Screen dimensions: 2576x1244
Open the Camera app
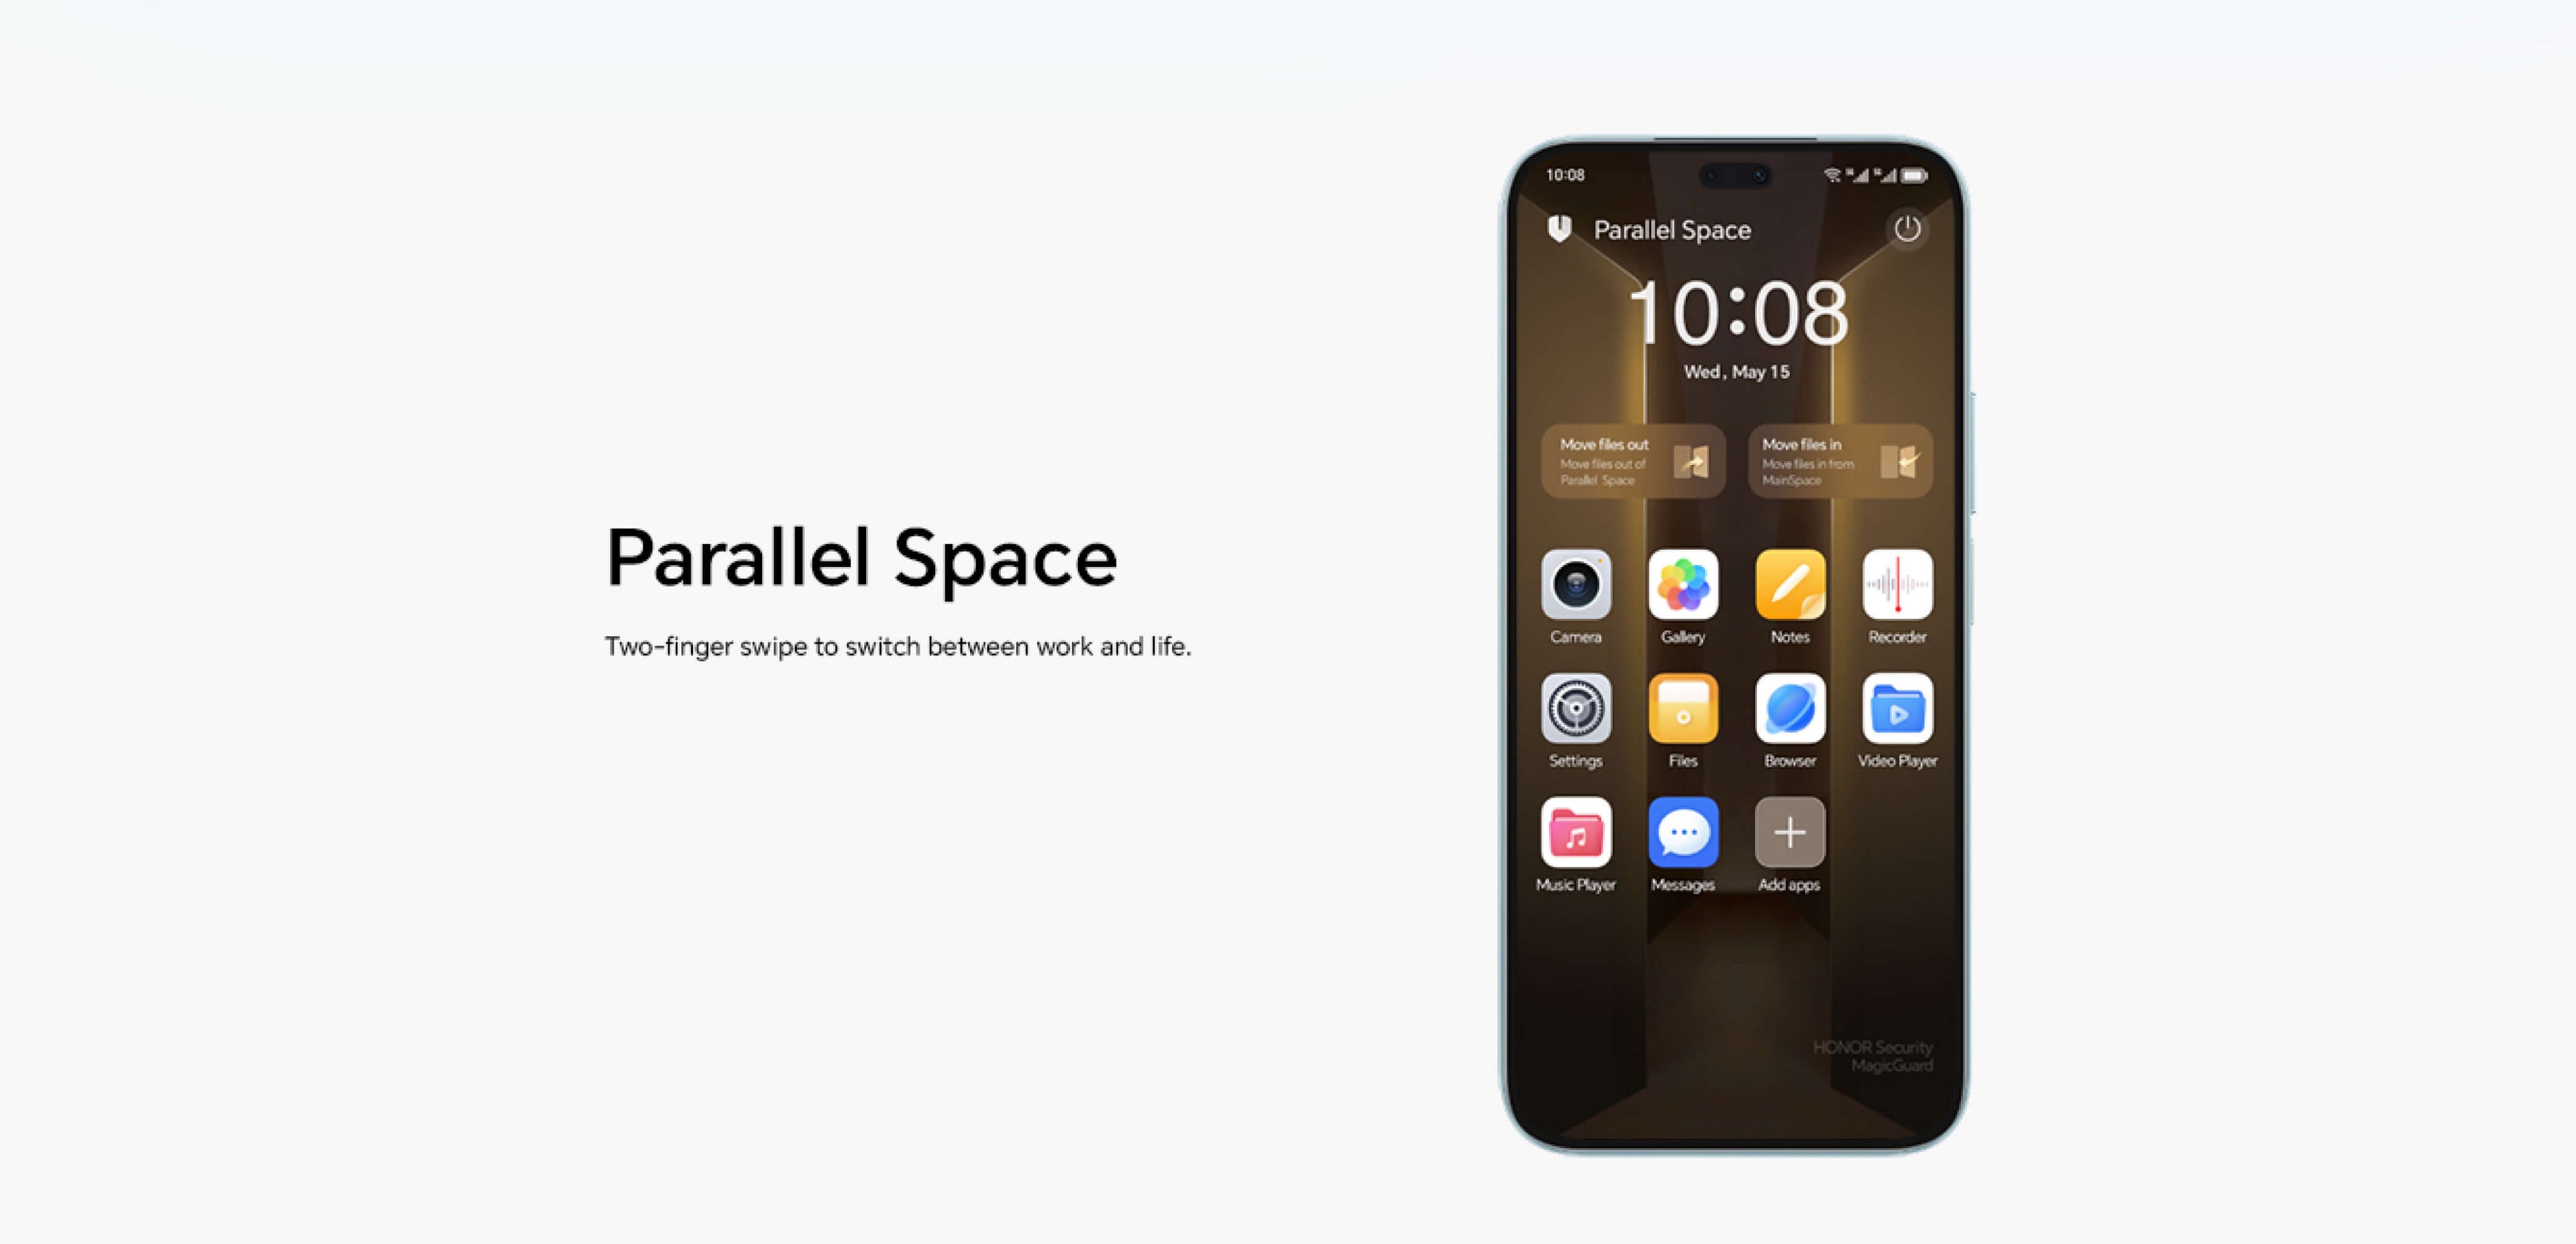pos(1574,595)
